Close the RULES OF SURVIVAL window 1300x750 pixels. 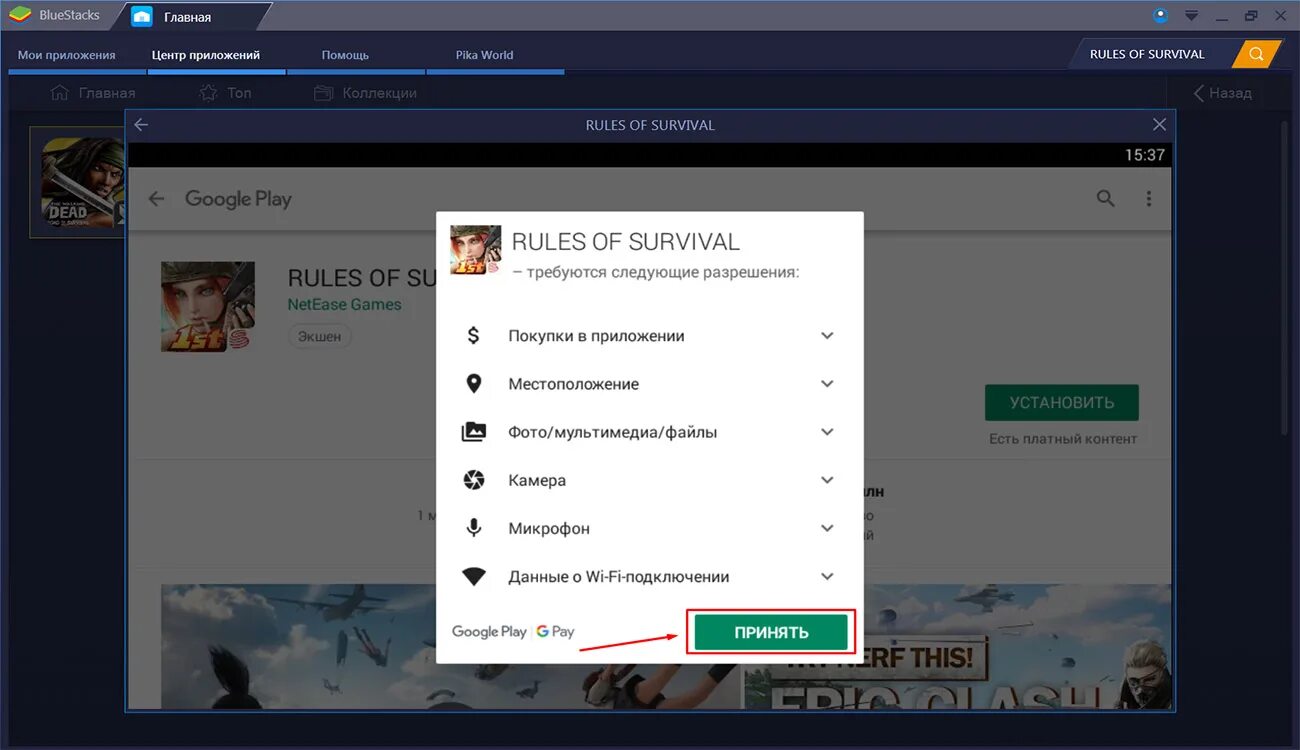pyautogui.click(x=1159, y=125)
